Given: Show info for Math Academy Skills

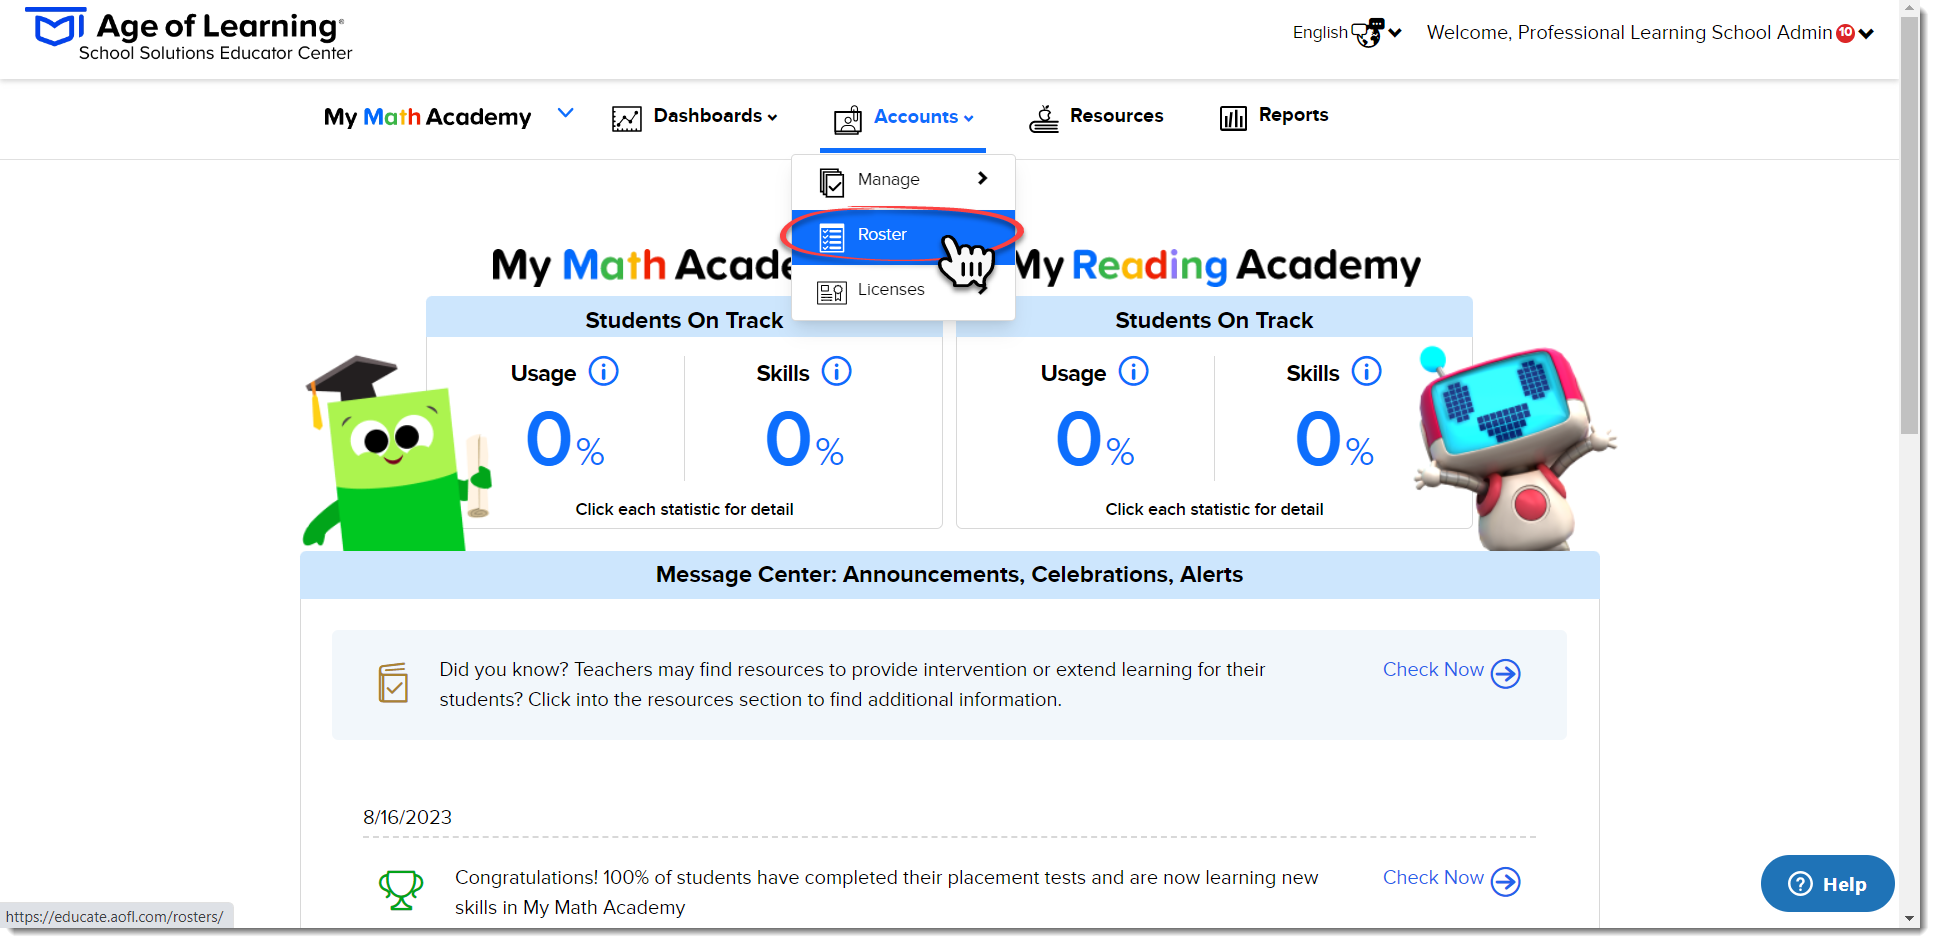Looking at the screenshot, I should 837,371.
